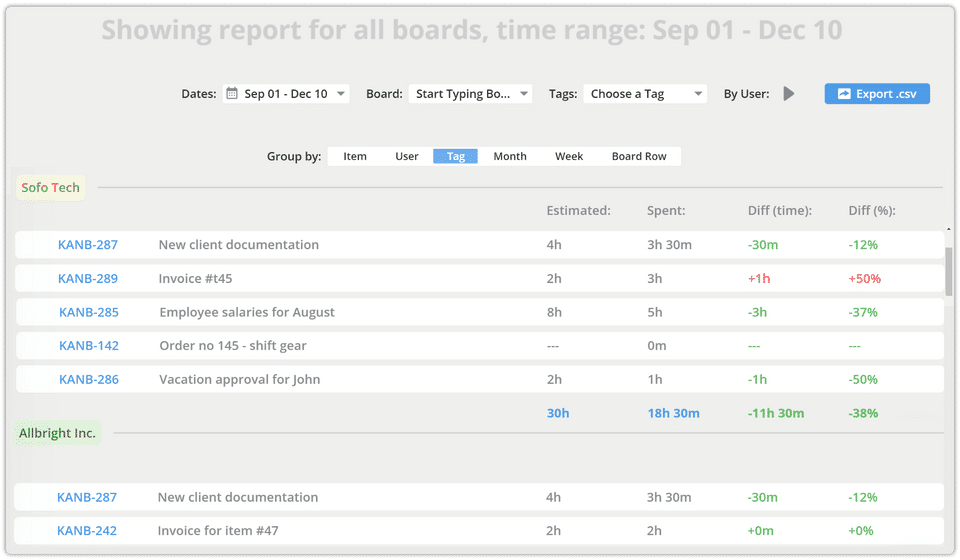
Task: Click the Allbright Inc. tag label
Action: [x=58, y=433]
